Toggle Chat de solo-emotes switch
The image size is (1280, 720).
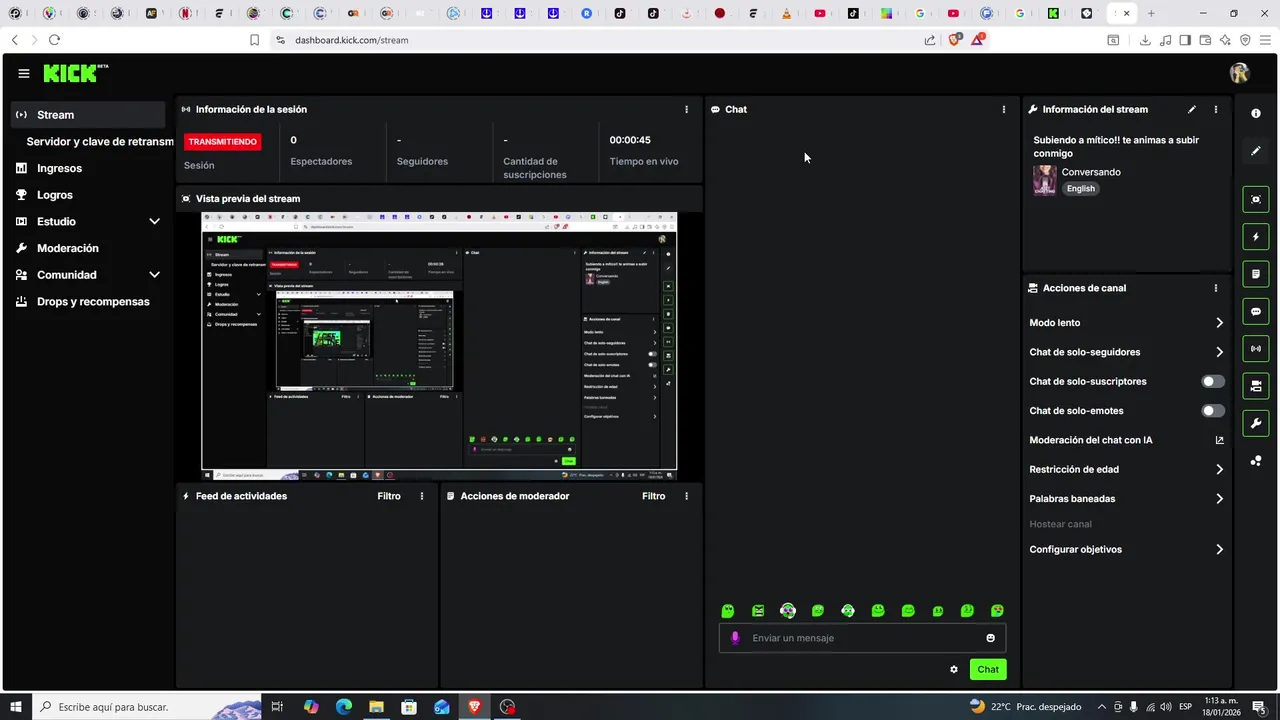(x=1213, y=411)
